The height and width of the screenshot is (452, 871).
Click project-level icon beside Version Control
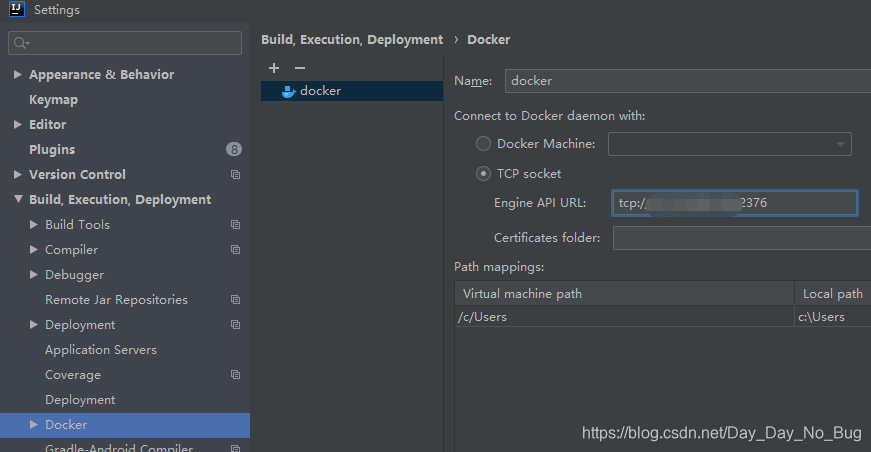[236, 174]
